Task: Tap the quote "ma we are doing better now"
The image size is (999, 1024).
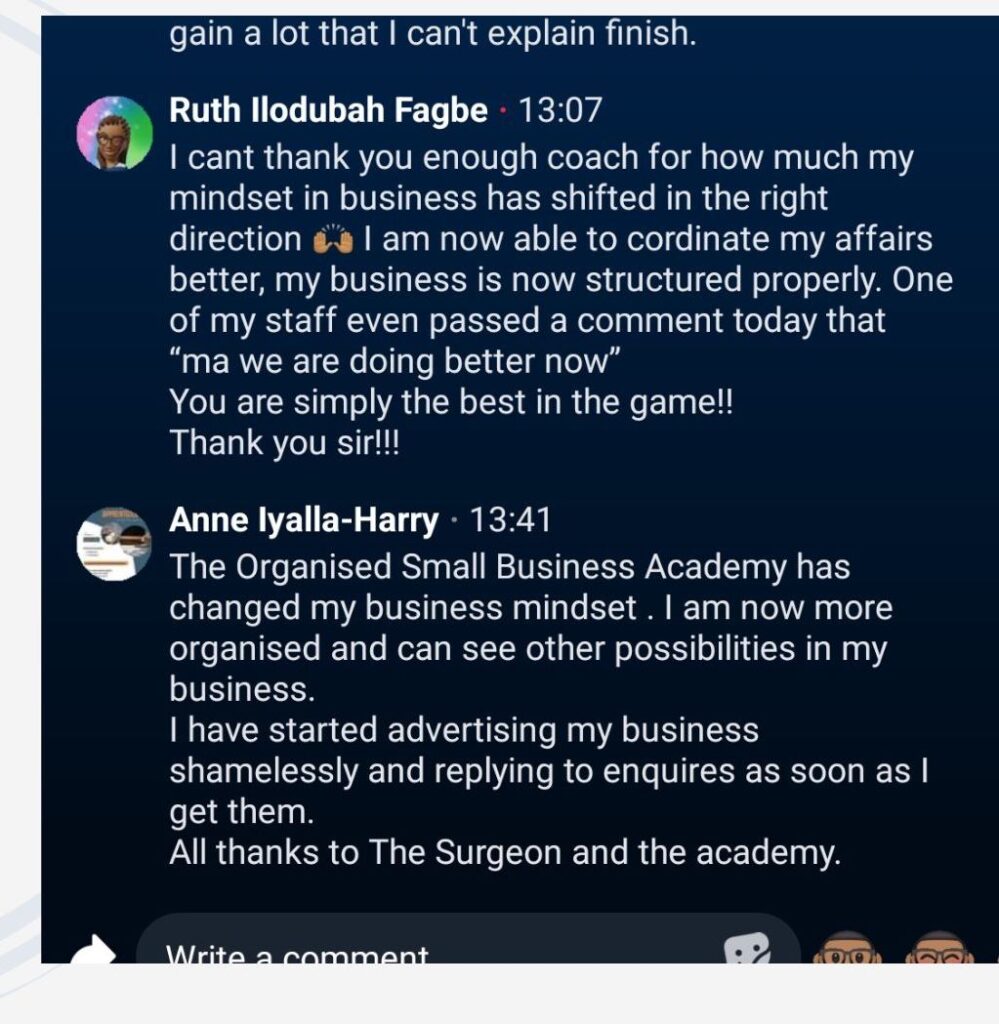Action: [x=397, y=362]
